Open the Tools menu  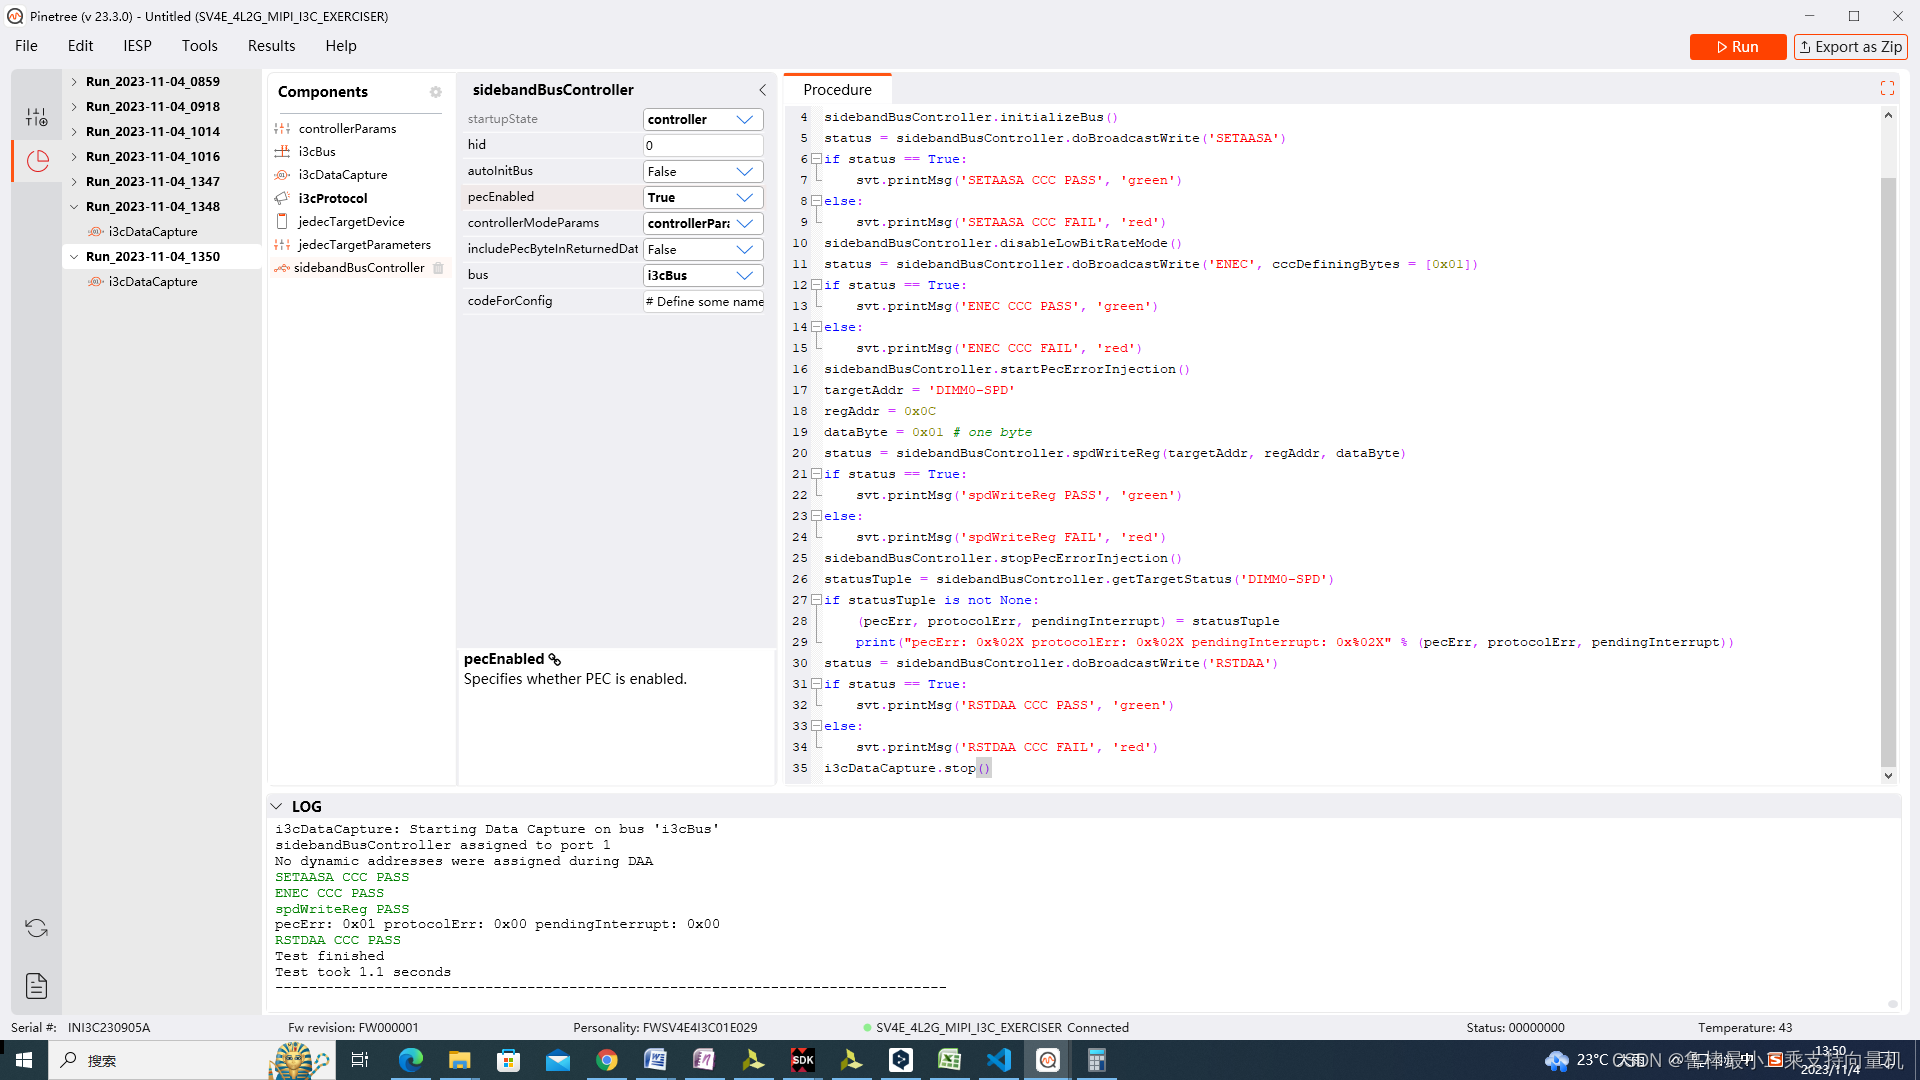pyautogui.click(x=200, y=46)
